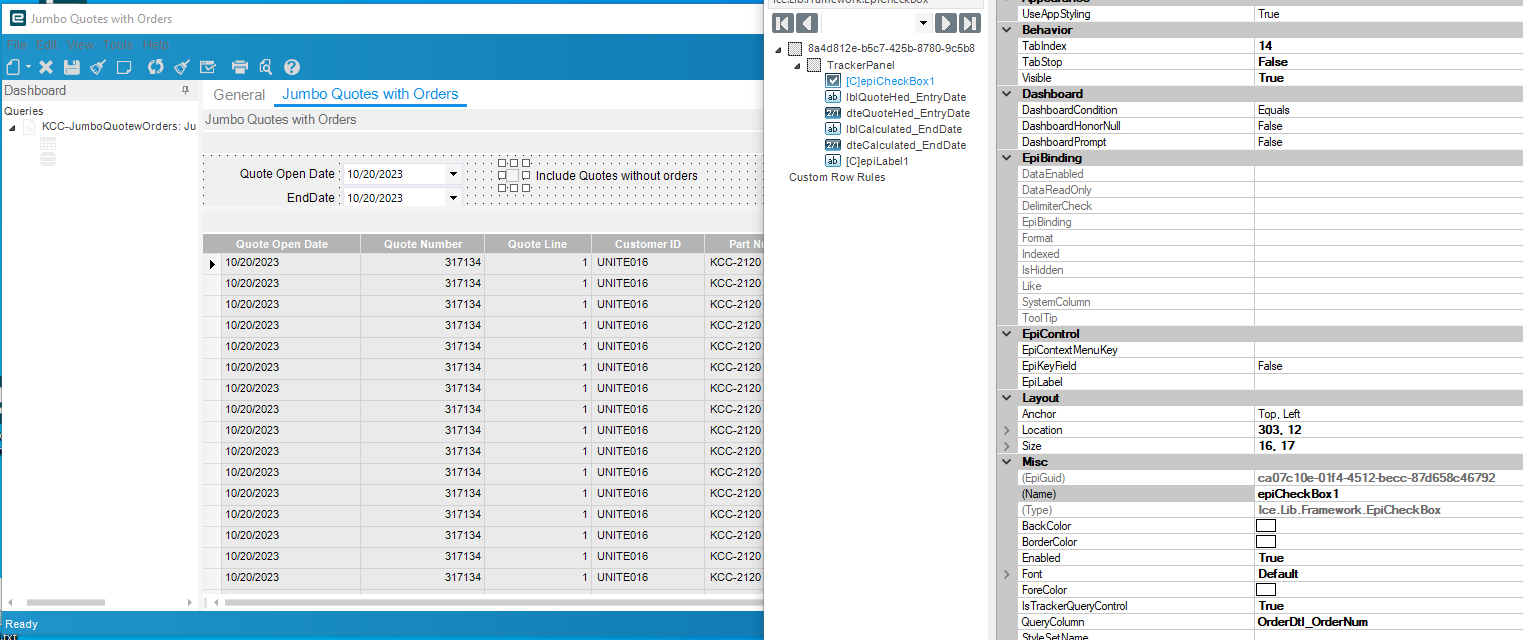The width and height of the screenshot is (1523, 640).
Task: Click the BorderColor color swatch
Action: coord(1266,542)
